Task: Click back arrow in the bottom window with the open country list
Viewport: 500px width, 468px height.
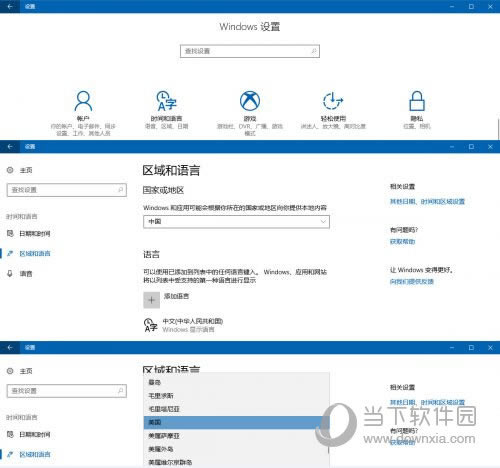Action: (10, 347)
